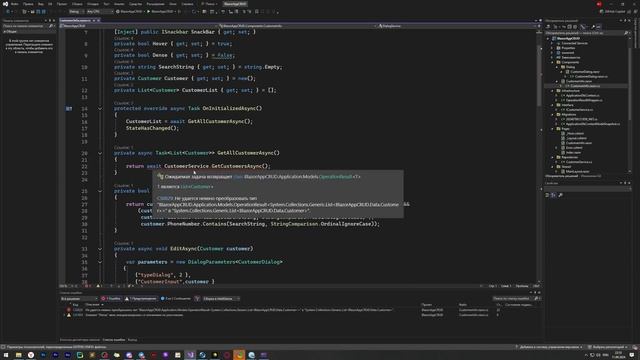Collapse the Infrastructure folder in Solution Explorer
The width and height of the screenshot is (640, 360).
[553, 91]
